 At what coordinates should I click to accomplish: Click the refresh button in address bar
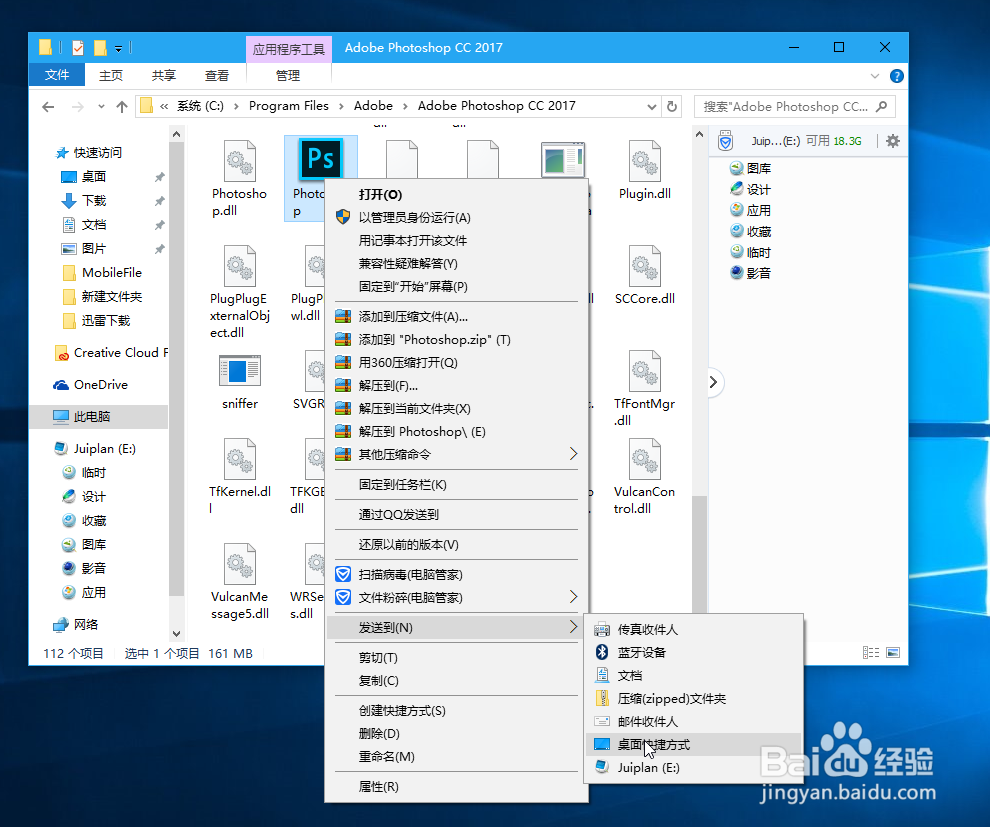pyautogui.click(x=672, y=107)
